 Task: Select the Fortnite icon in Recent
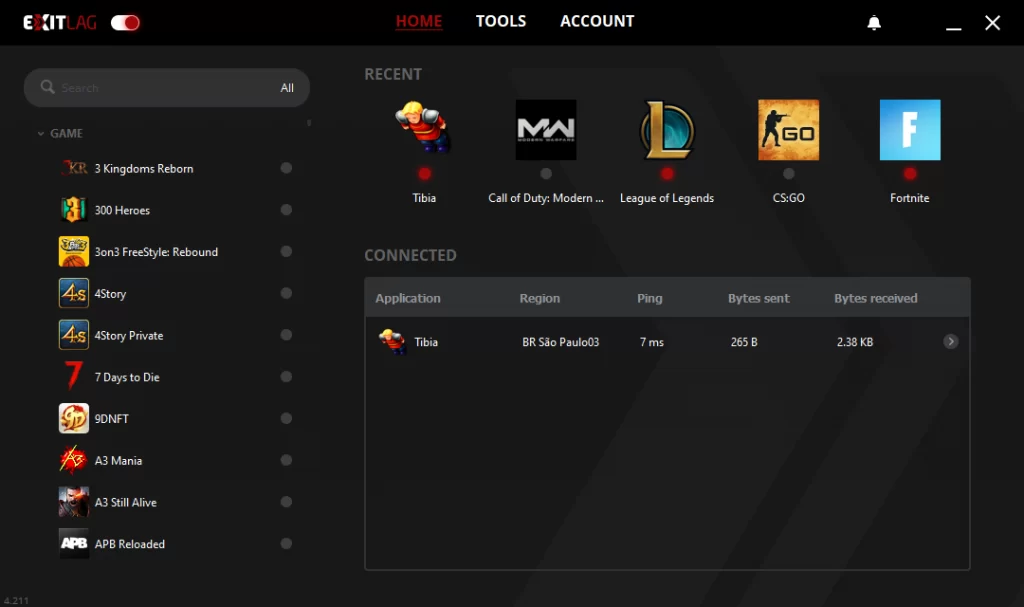coord(909,129)
